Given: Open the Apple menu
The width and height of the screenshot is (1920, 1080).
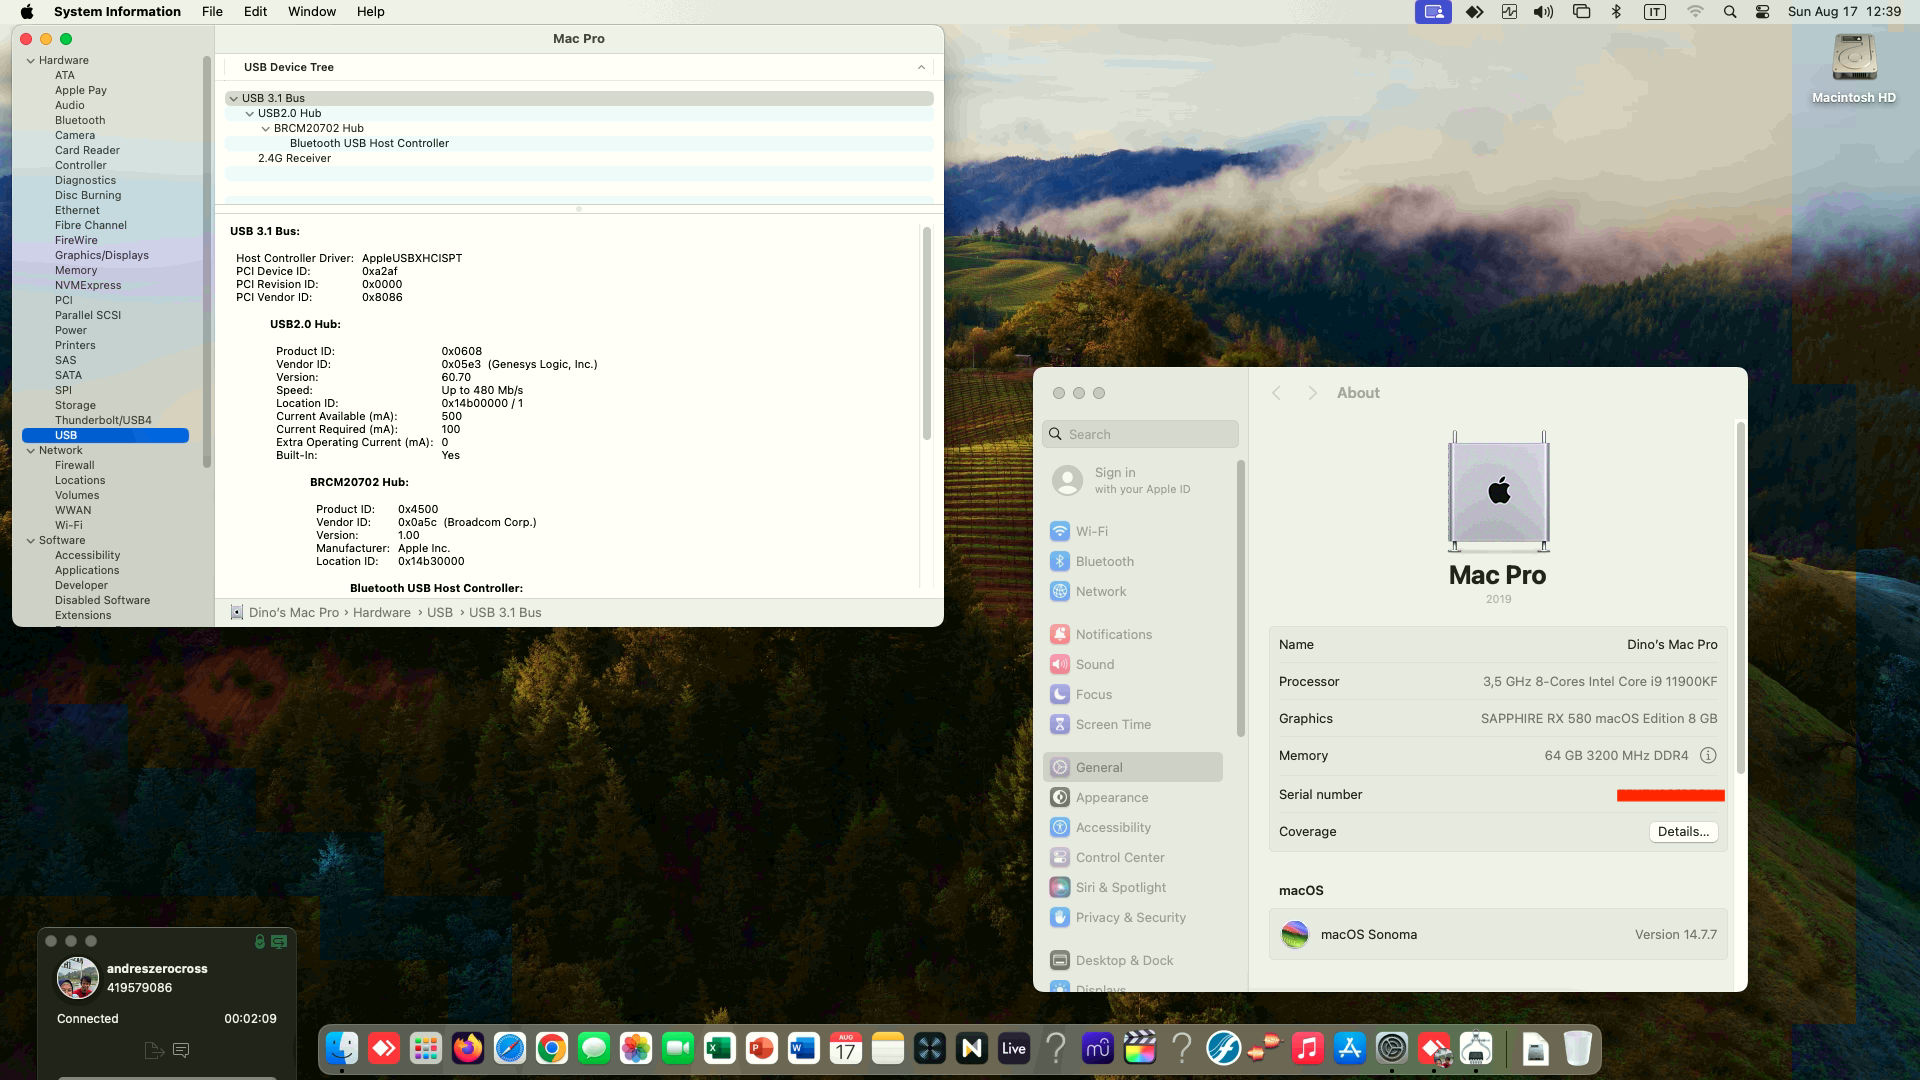Looking at the screenshot, I should point(27,12).
